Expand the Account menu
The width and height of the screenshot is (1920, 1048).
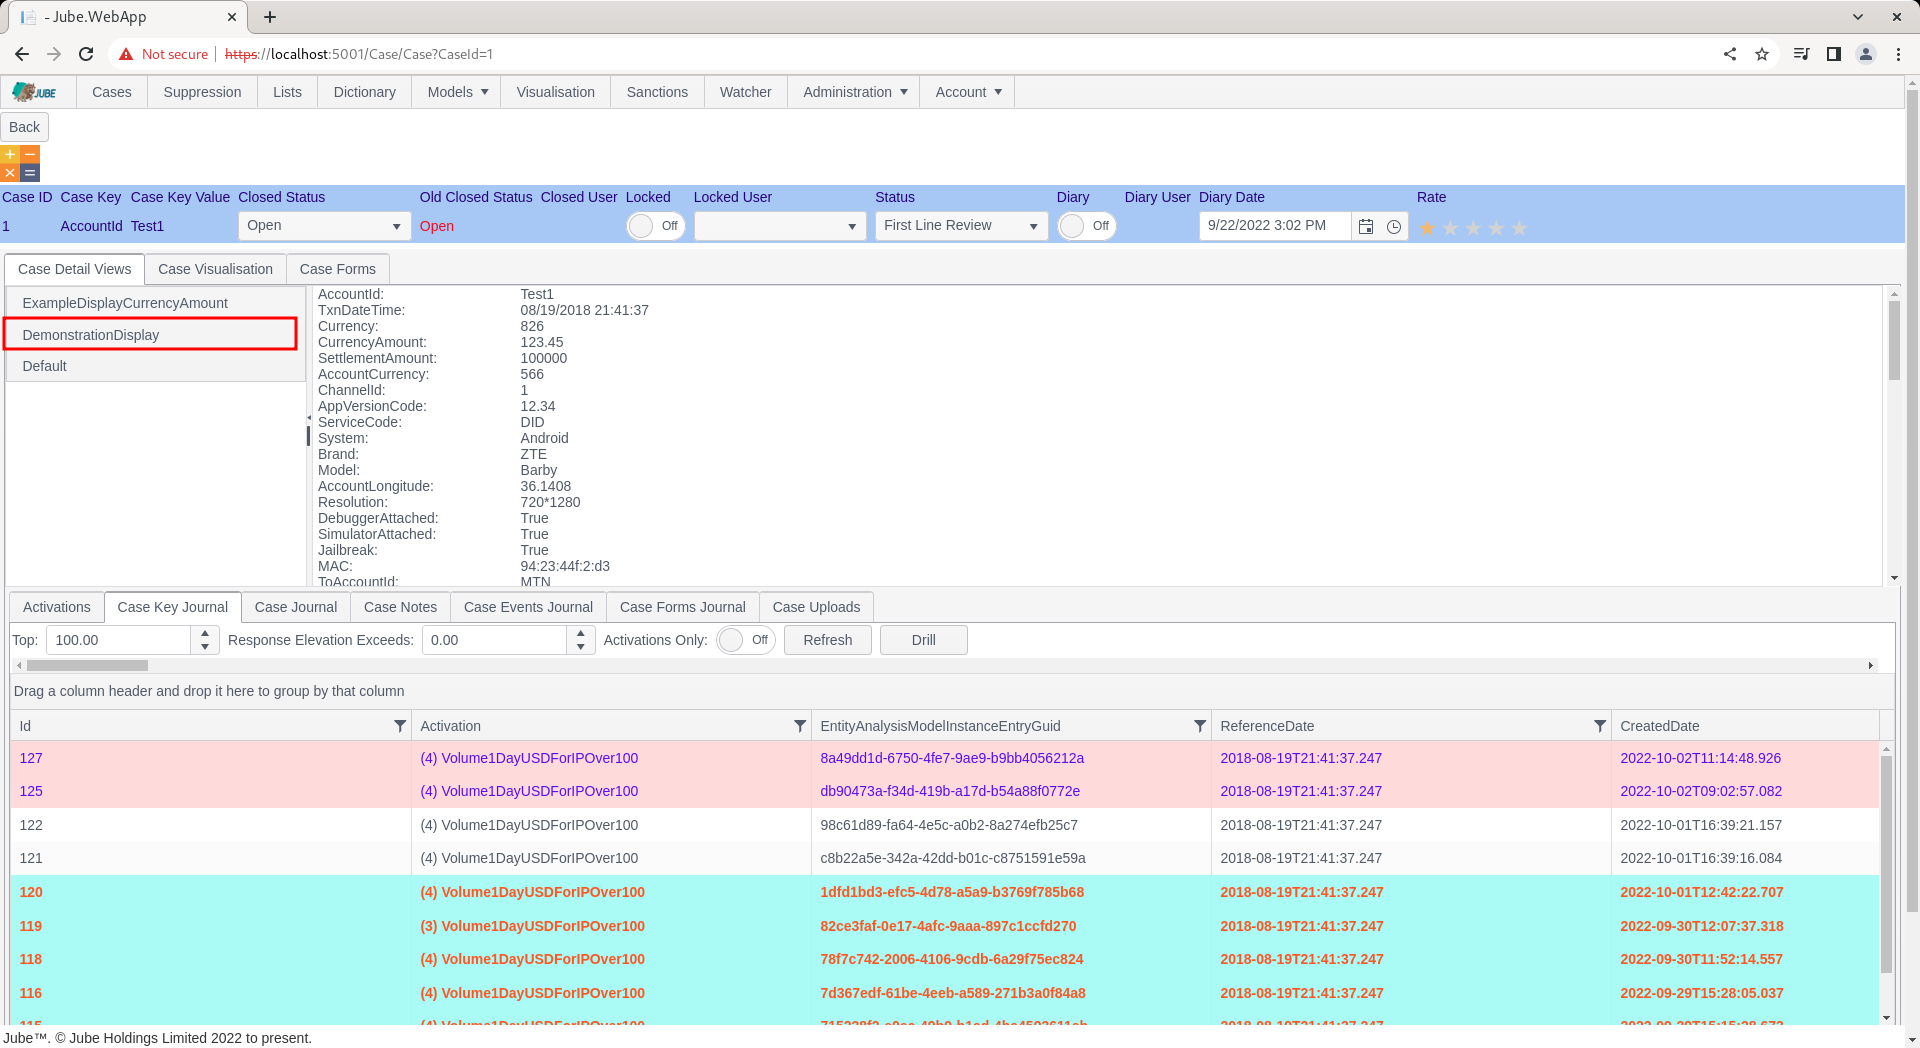point(967,92)
